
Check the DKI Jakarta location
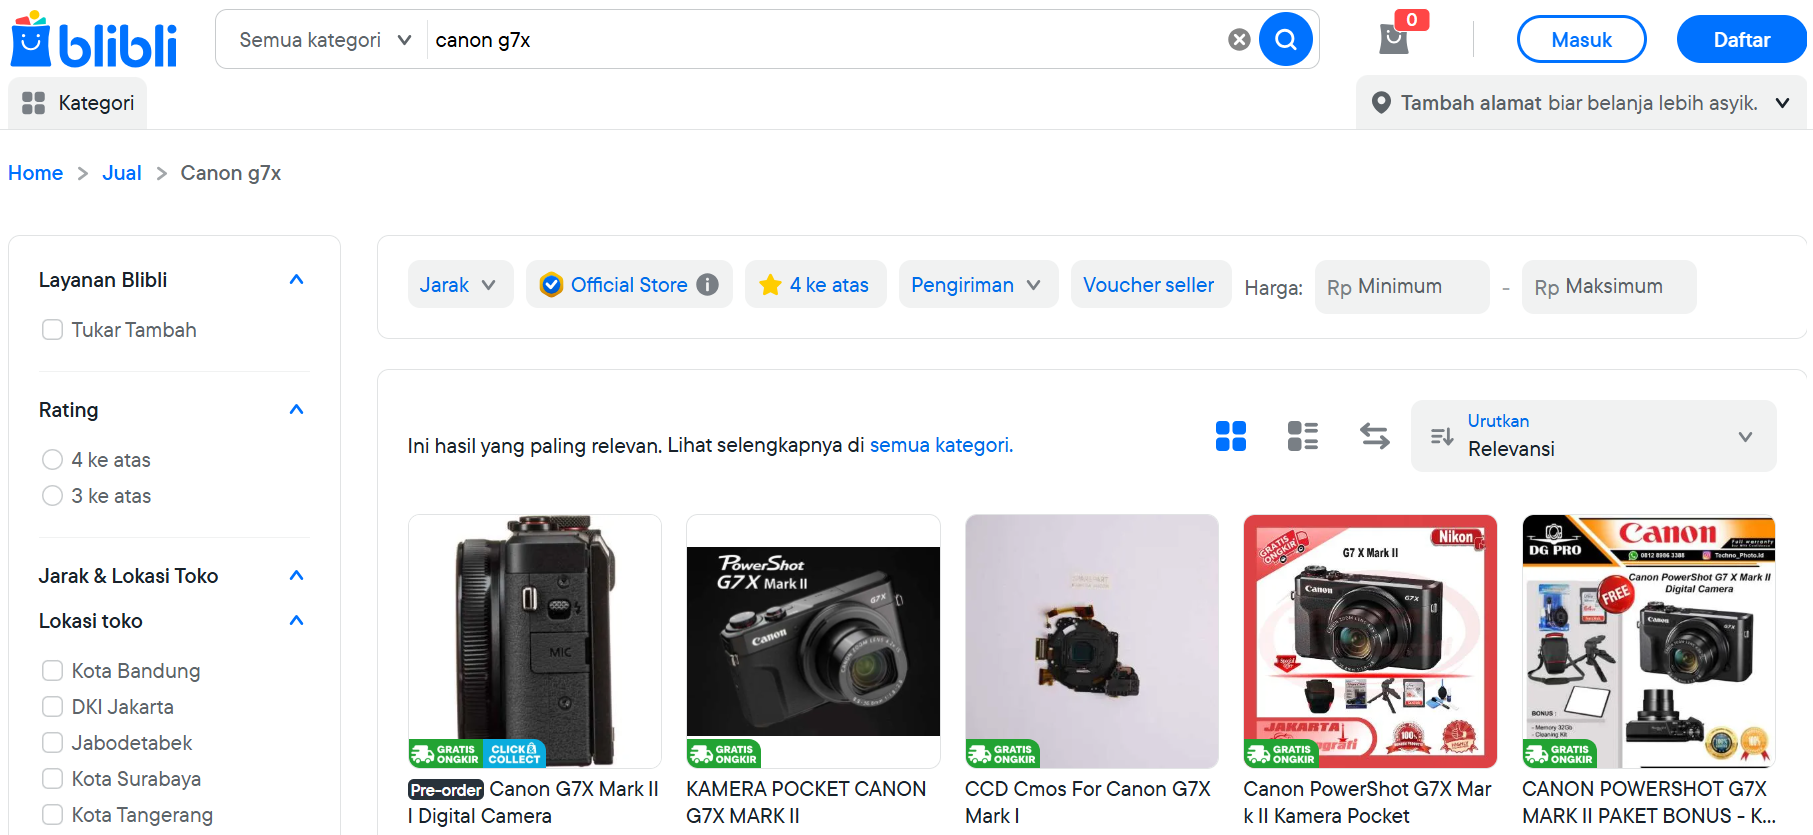53,707
